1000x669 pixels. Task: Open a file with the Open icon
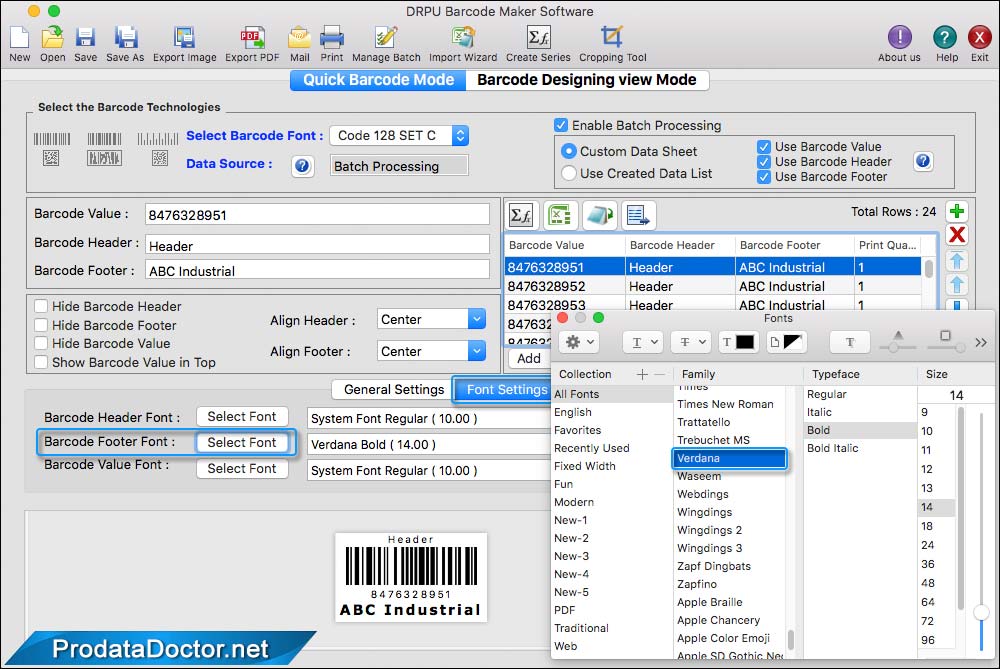pos(52,38)
